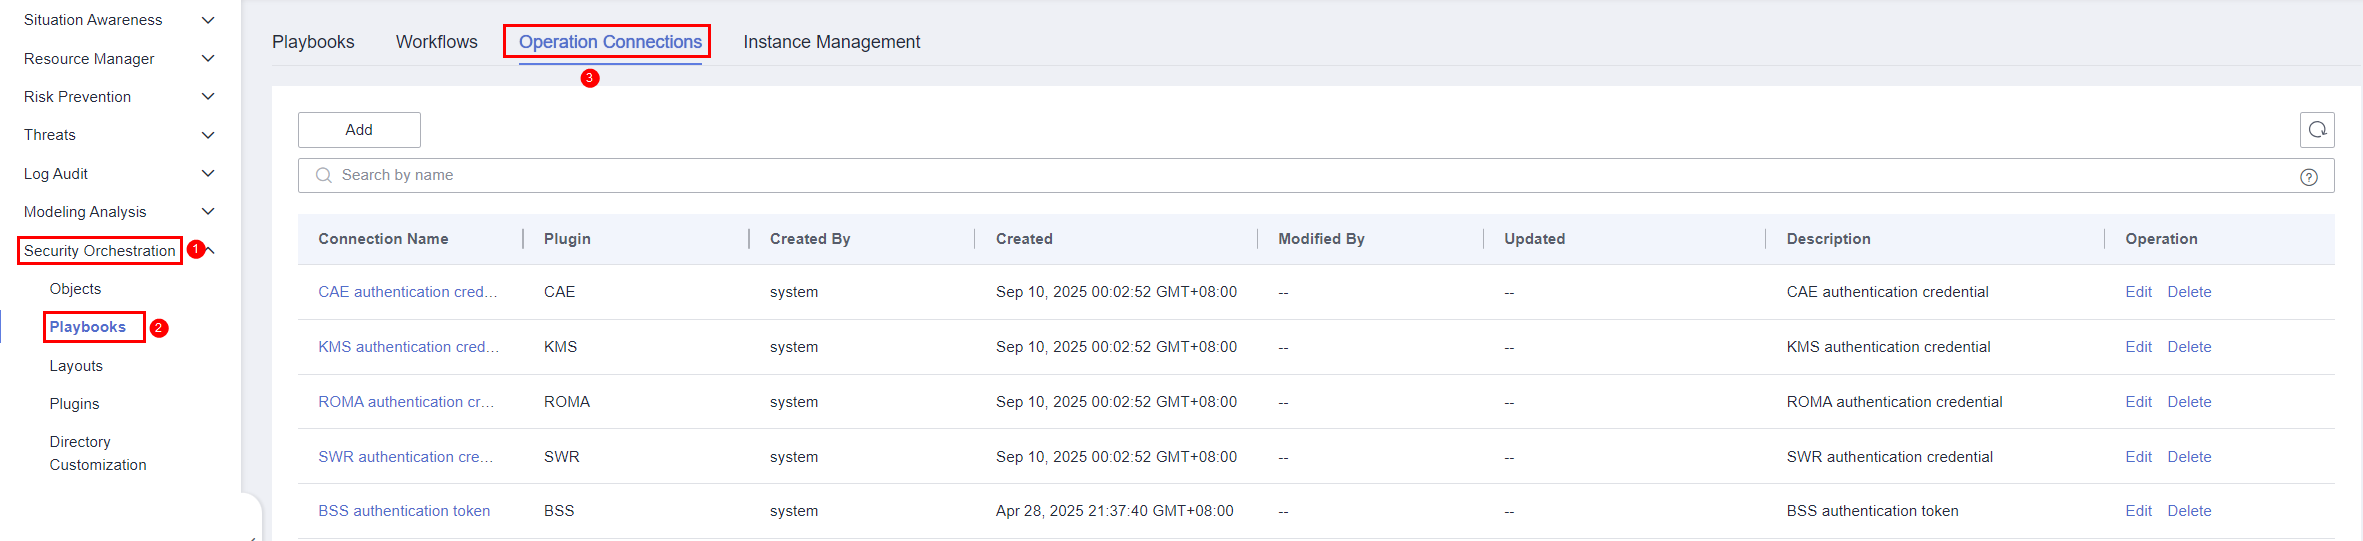Expand the Risk Prevention chevron
Screen dimensions: 2363x541
[208, 97]
